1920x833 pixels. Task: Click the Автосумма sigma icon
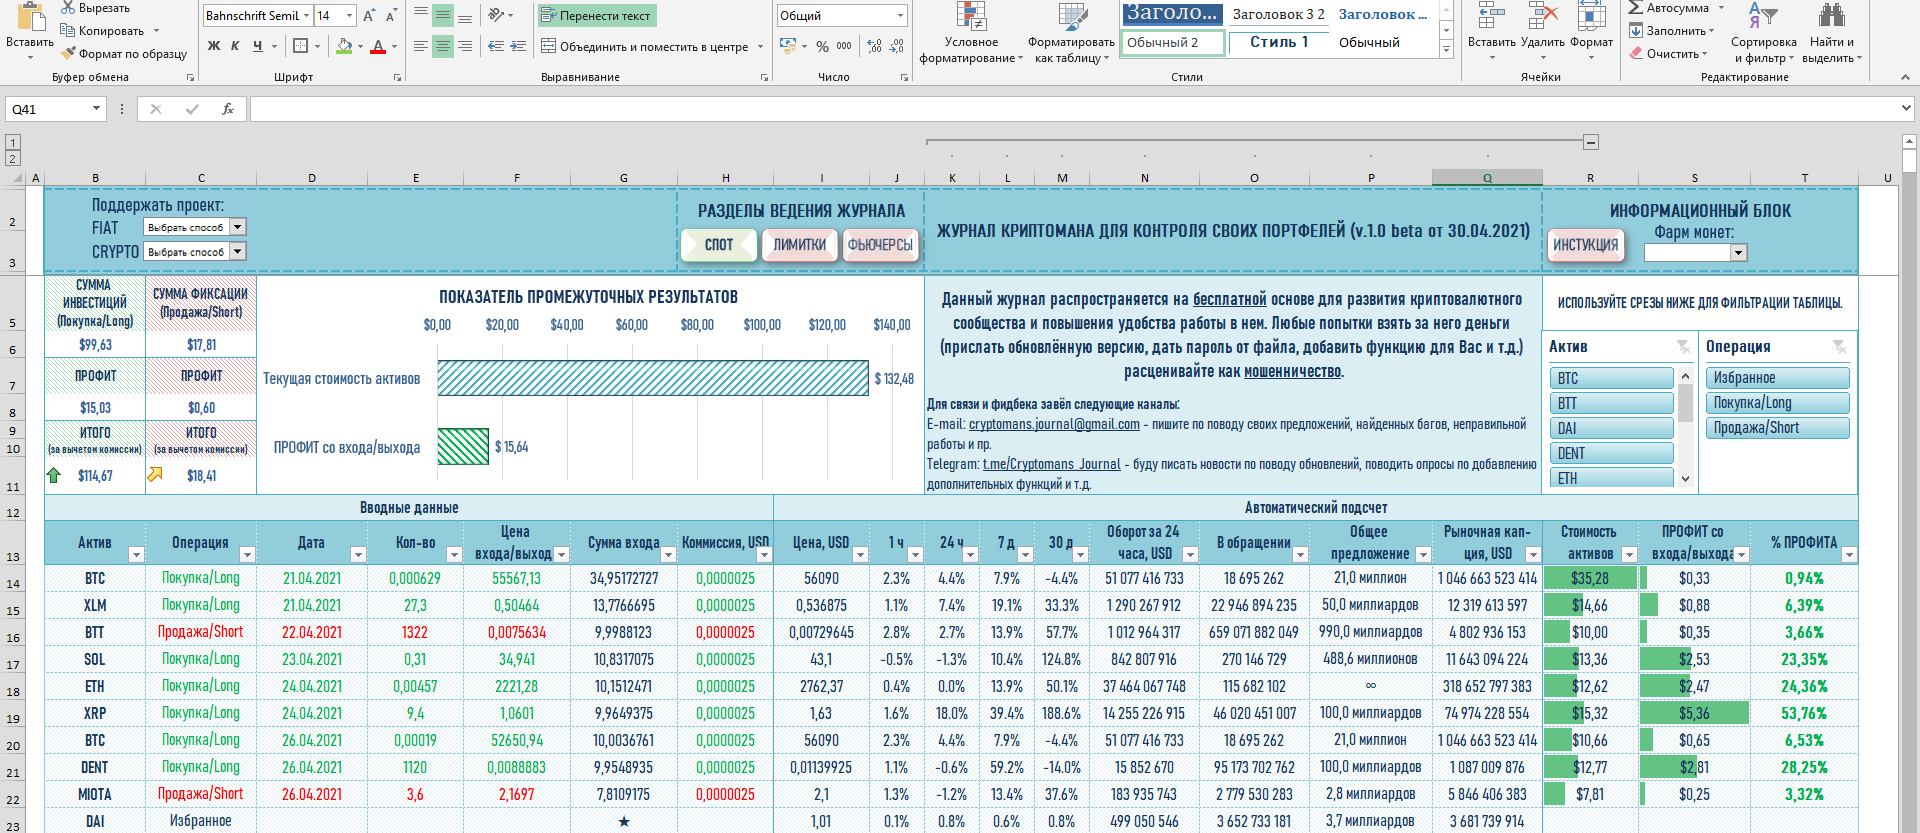pyautogui.click(x=1636, y=8)
